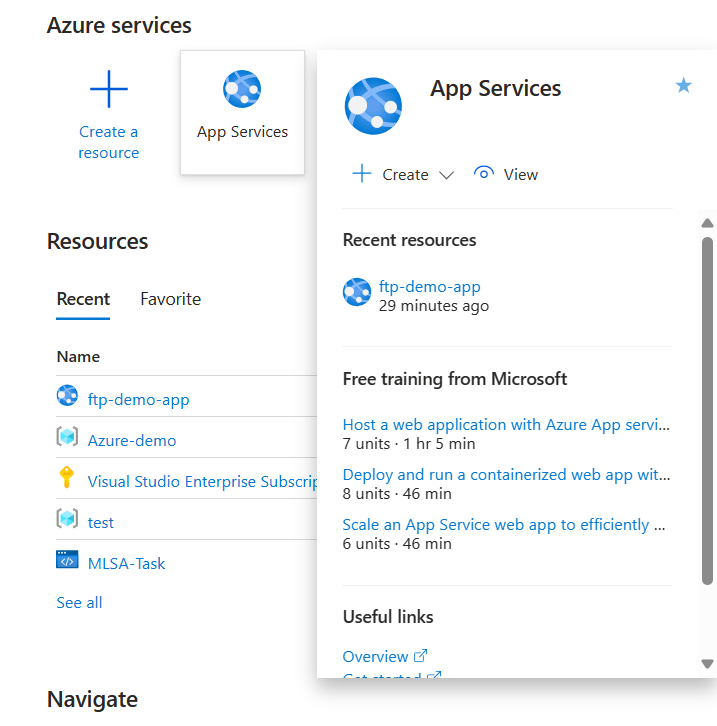This screenshot has width=717, height=726.
Task: Open the App Services tile in Azure services
Action: click(242, 113)
